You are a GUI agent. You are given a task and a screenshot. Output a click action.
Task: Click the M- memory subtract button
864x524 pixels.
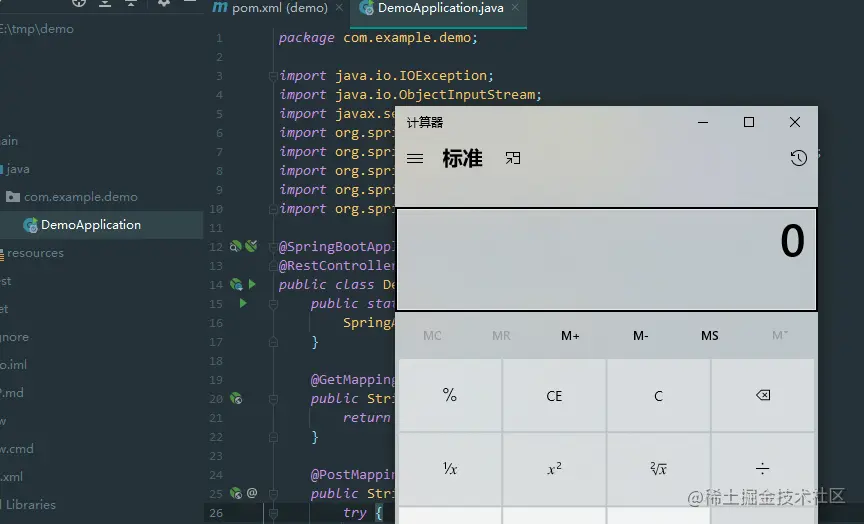[640, 336]
